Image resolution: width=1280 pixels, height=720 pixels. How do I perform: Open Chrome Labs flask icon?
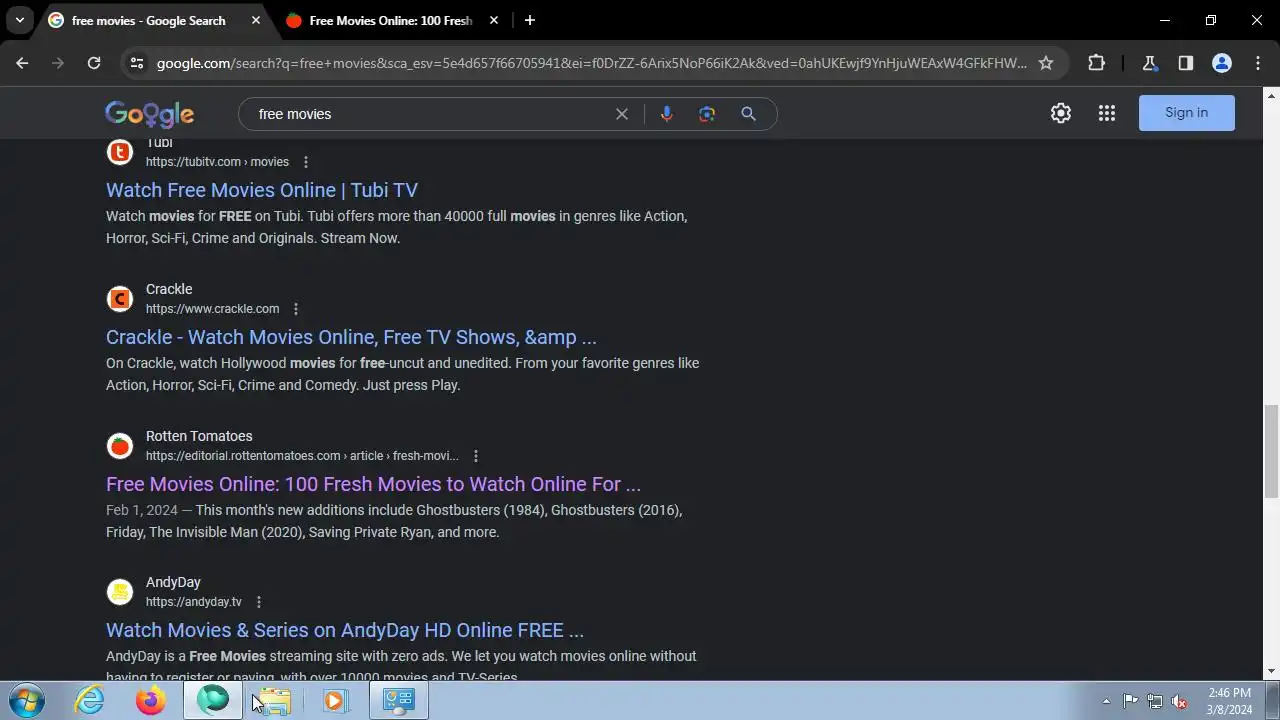click(x=1149, y=63)
